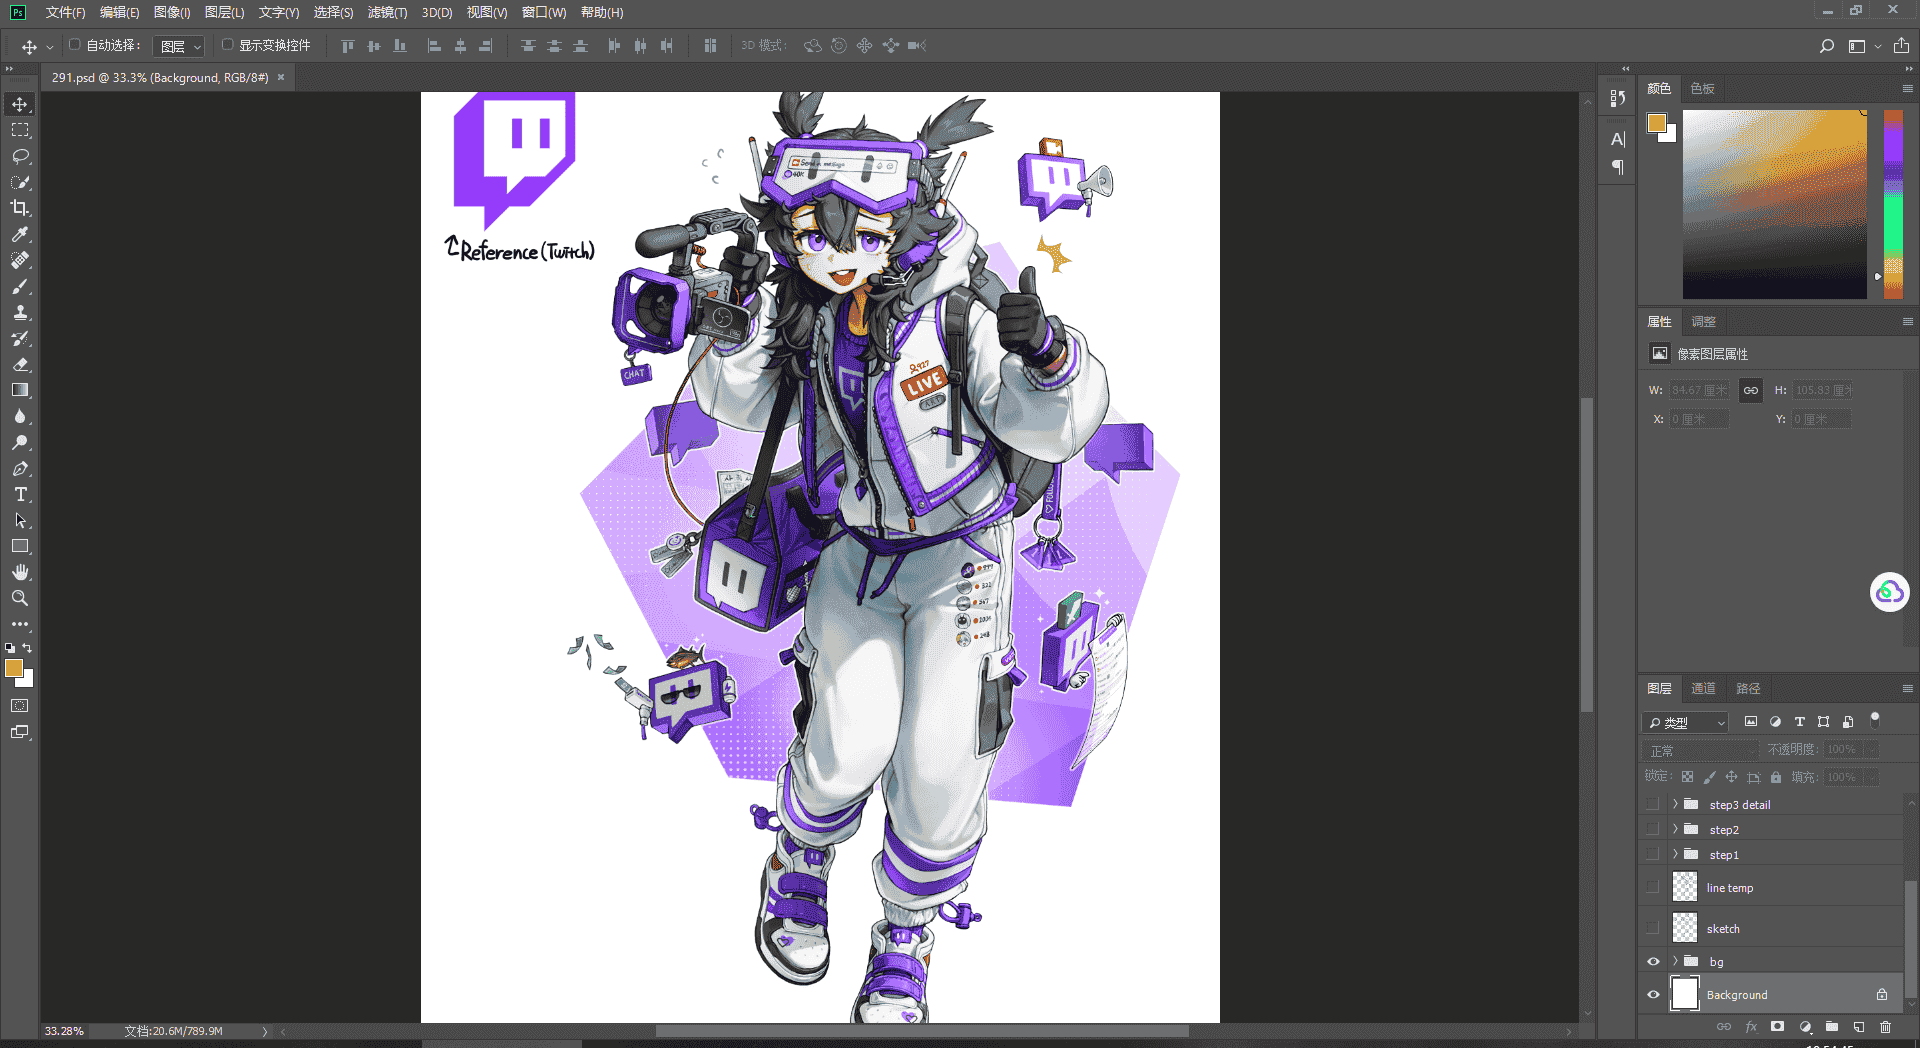Open the 类型 layer filter dropdown
Screen dimensions: 1920x1048
[1686, 722]
